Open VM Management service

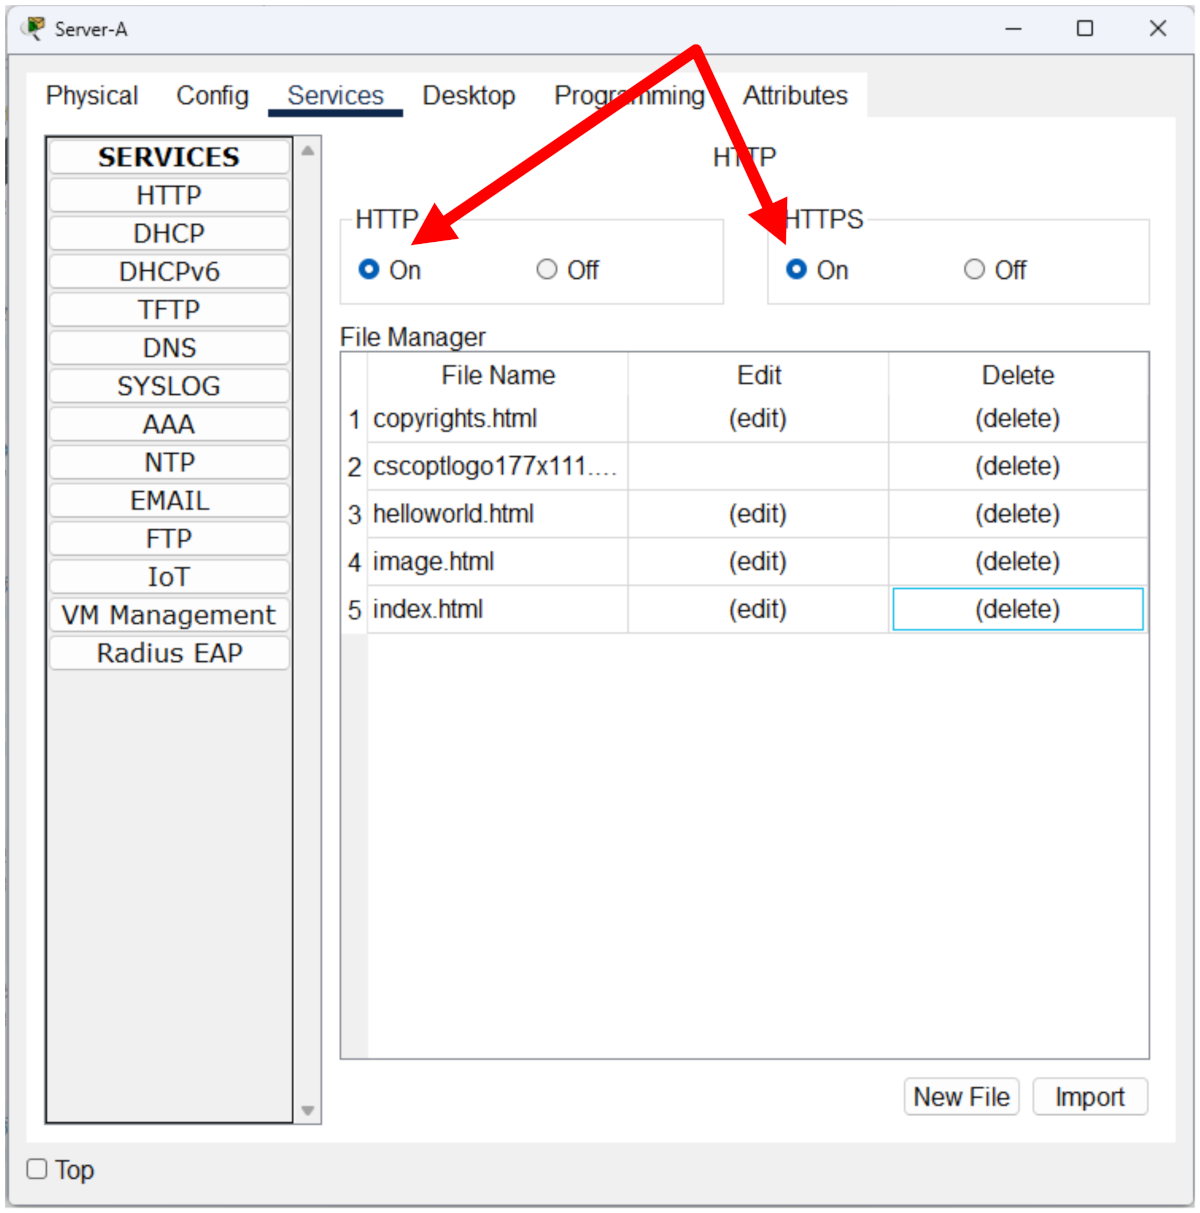[x=169, y=615]
